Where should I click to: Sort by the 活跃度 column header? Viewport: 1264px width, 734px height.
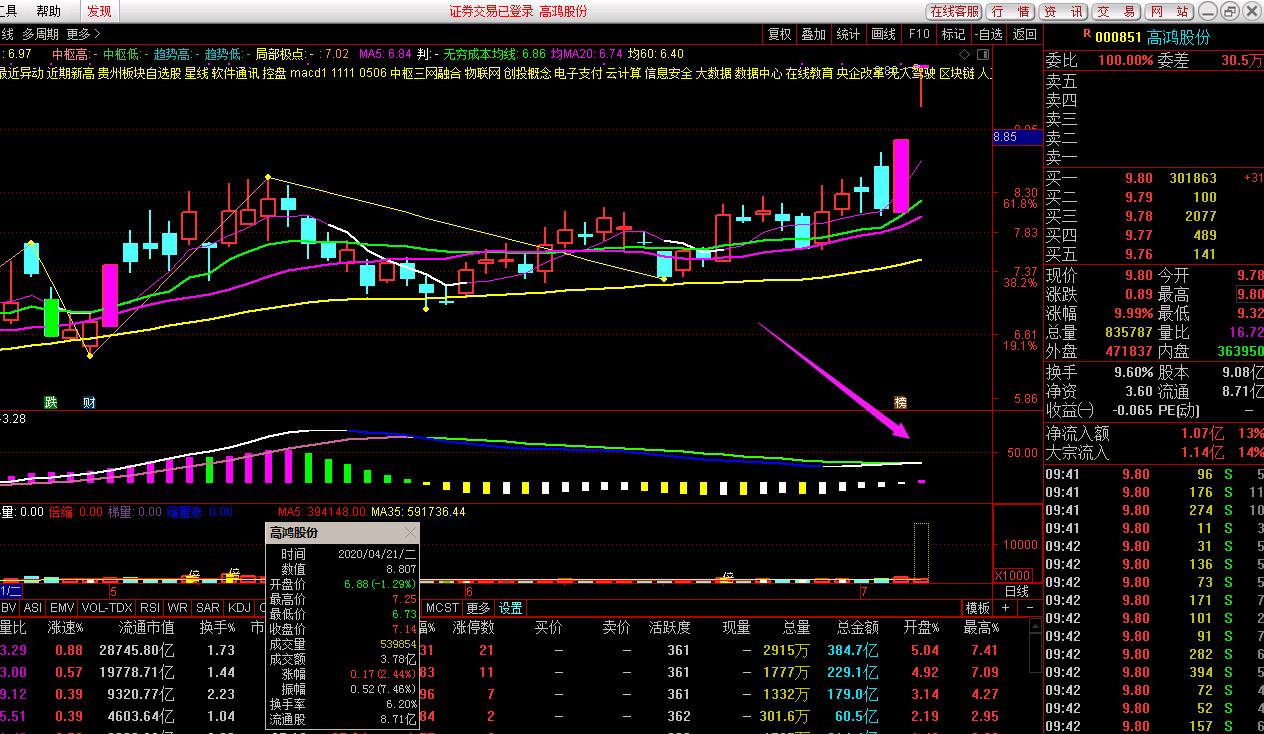[x=669, y=627]
